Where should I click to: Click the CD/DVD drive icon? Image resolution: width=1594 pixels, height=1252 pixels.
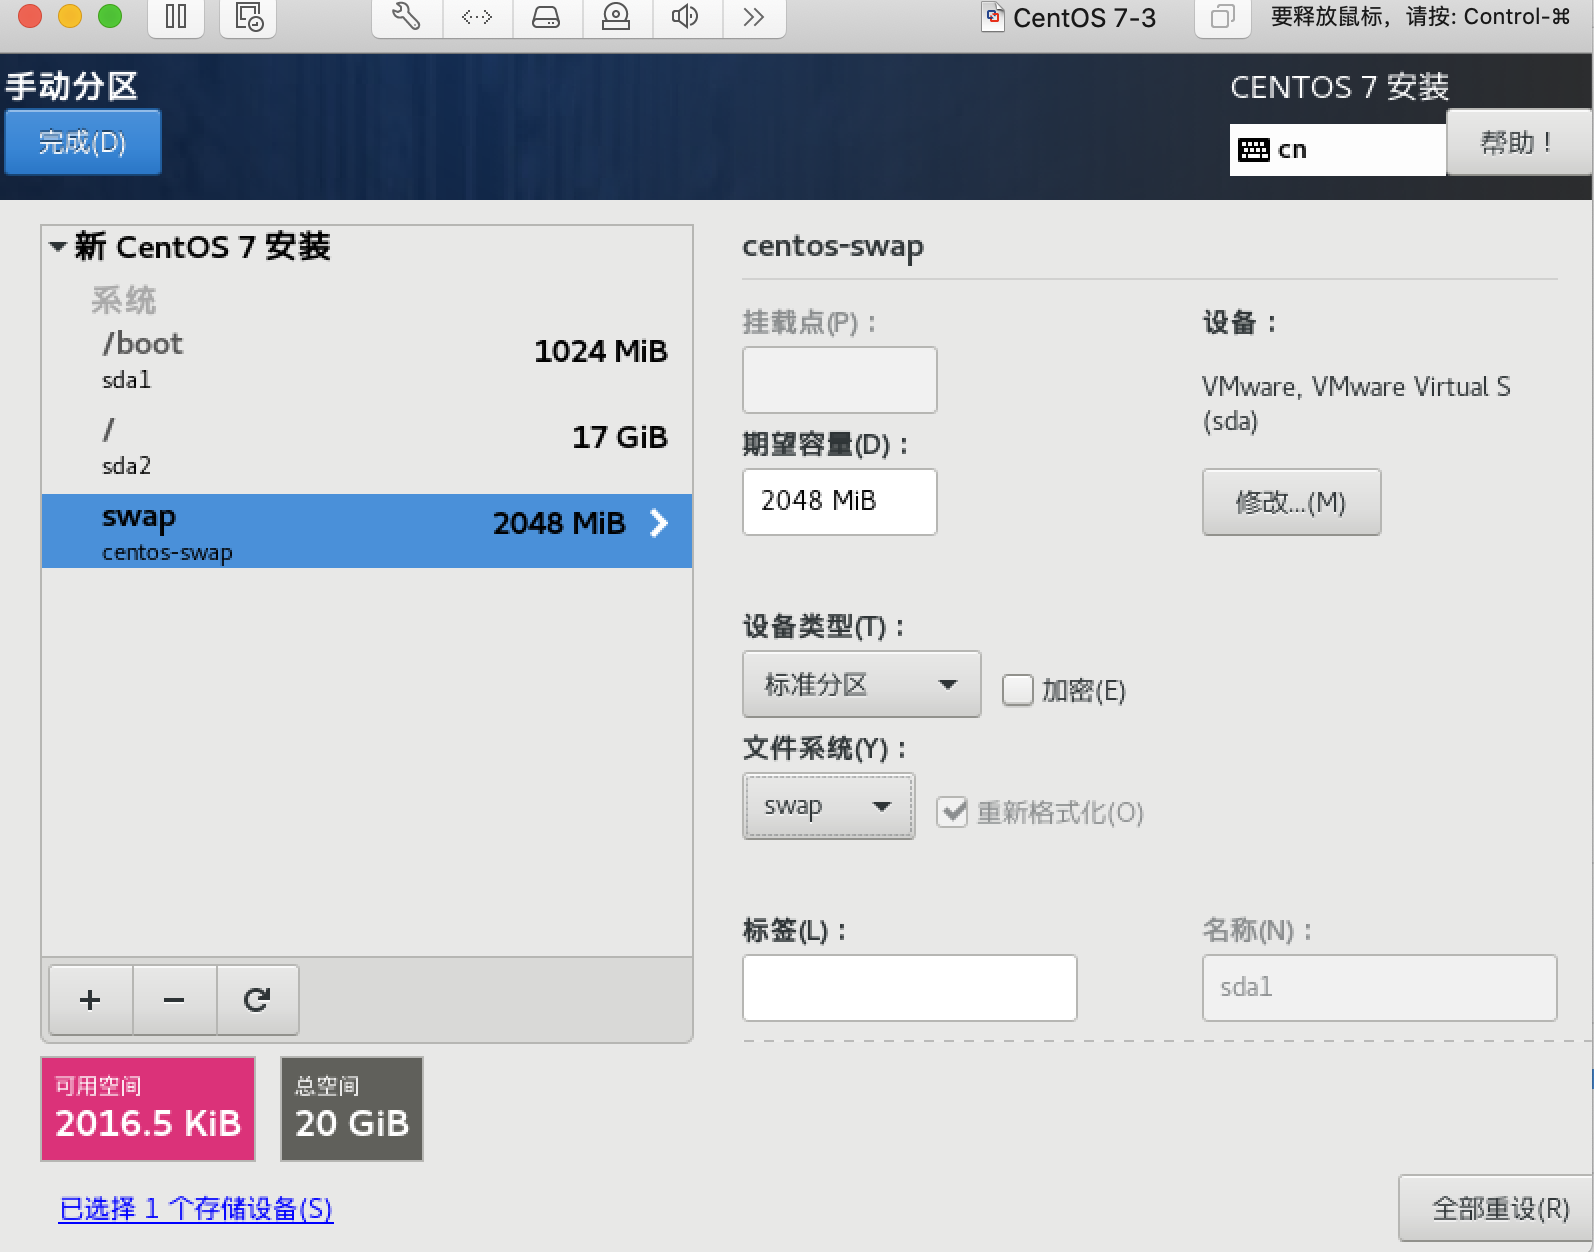tap(616, 16)
